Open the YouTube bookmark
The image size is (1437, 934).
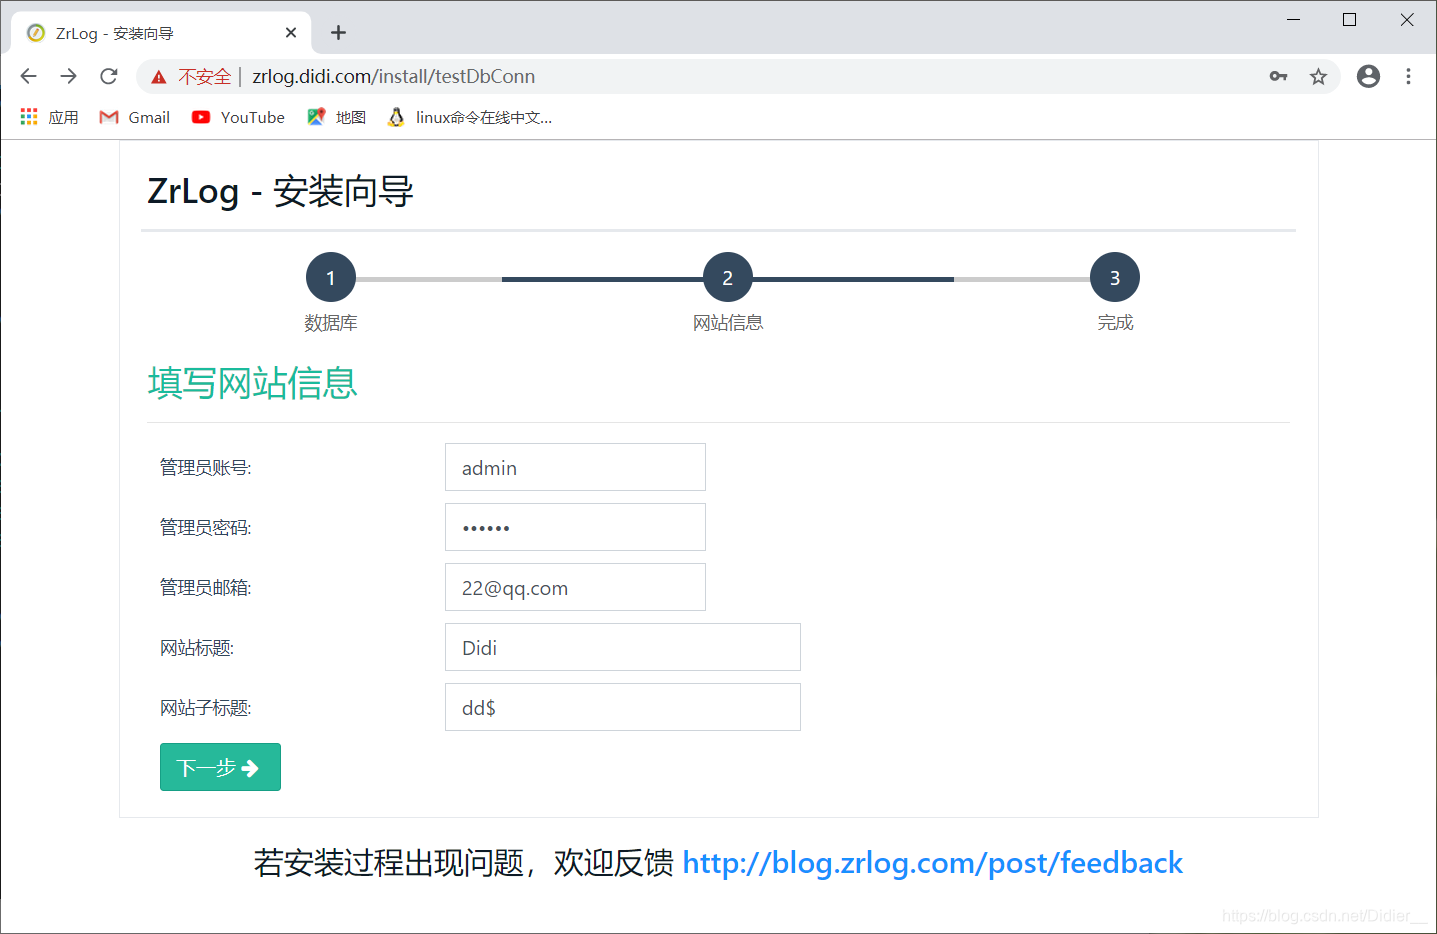pos(238,117)
